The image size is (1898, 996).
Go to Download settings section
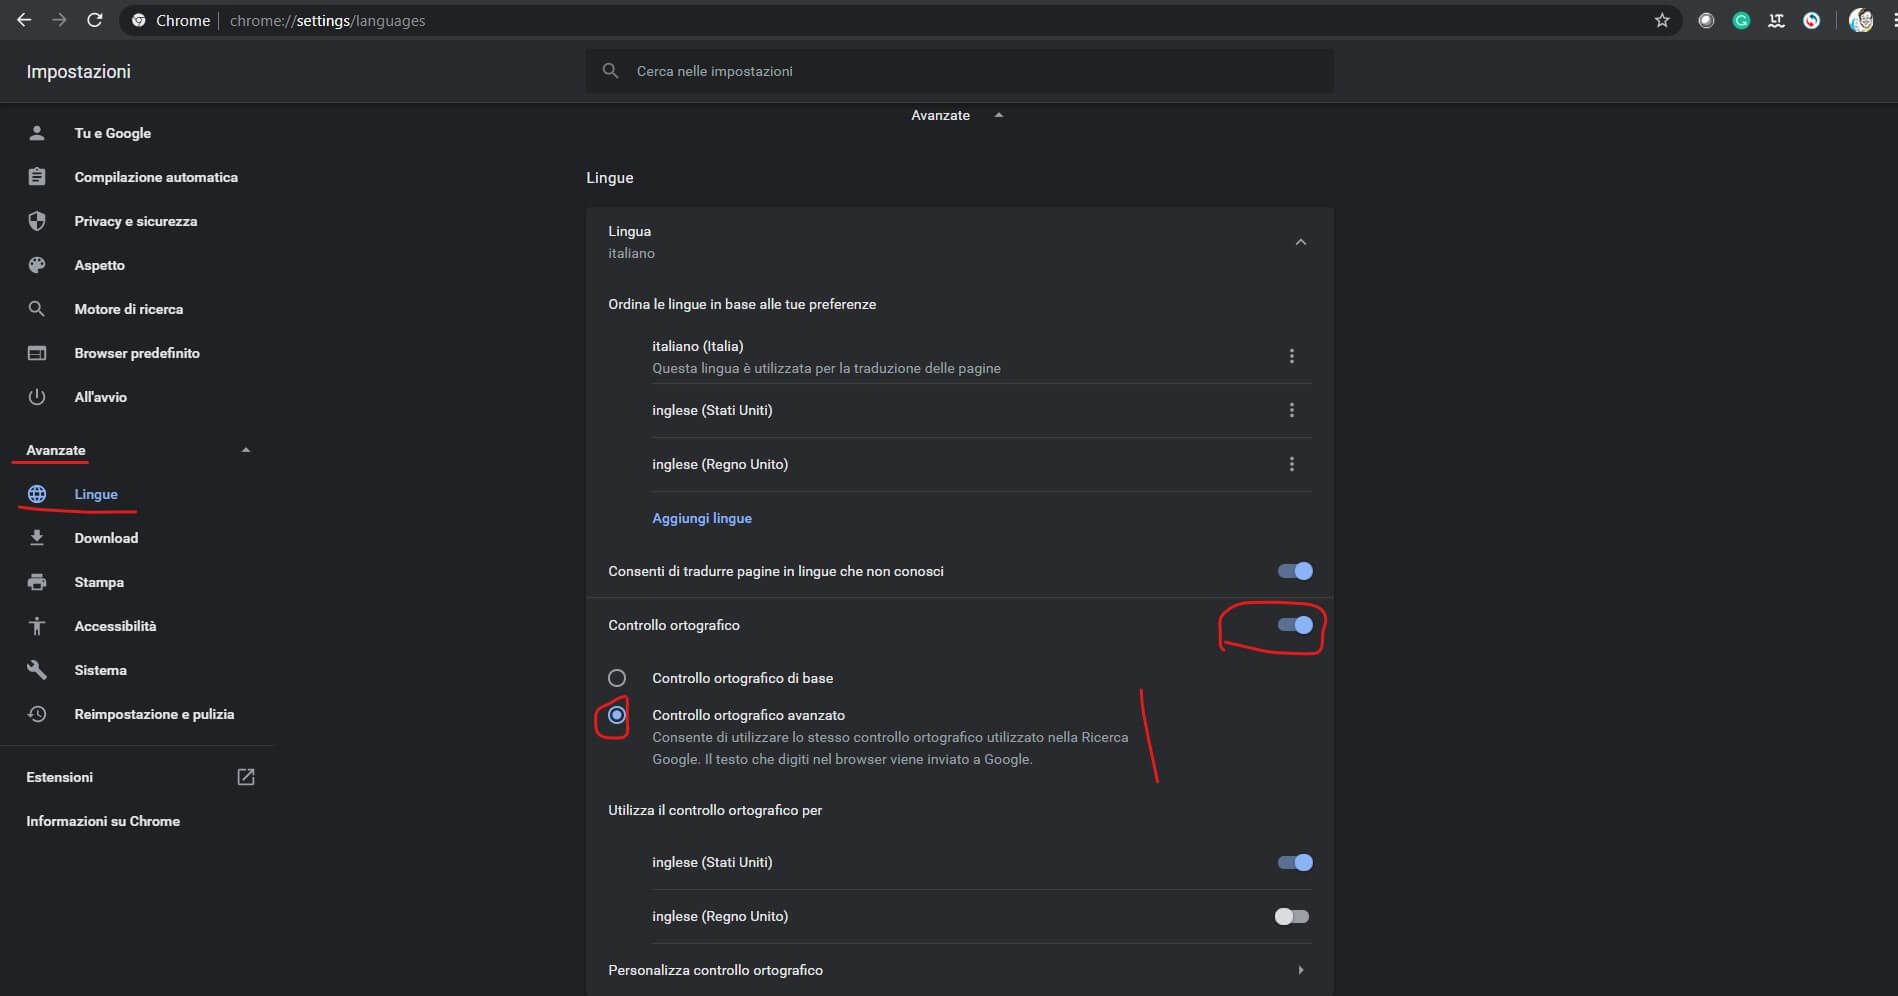pyautogui.click(x=106, y=538)
